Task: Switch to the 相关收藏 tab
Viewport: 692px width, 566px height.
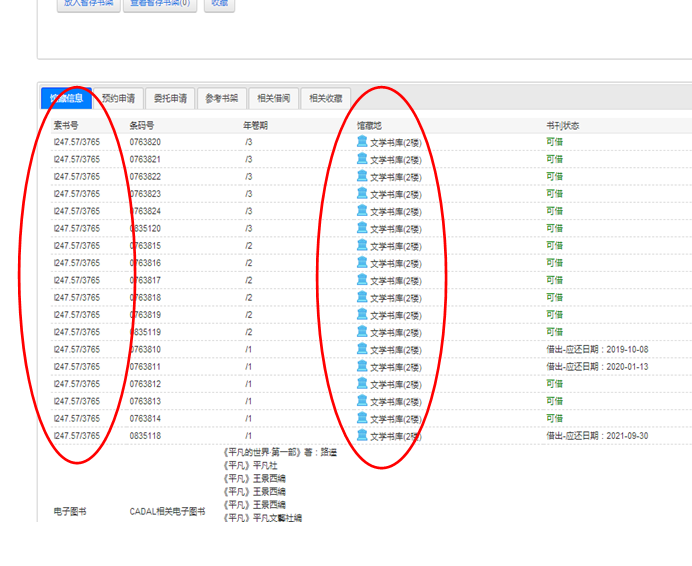Action: 325,98
